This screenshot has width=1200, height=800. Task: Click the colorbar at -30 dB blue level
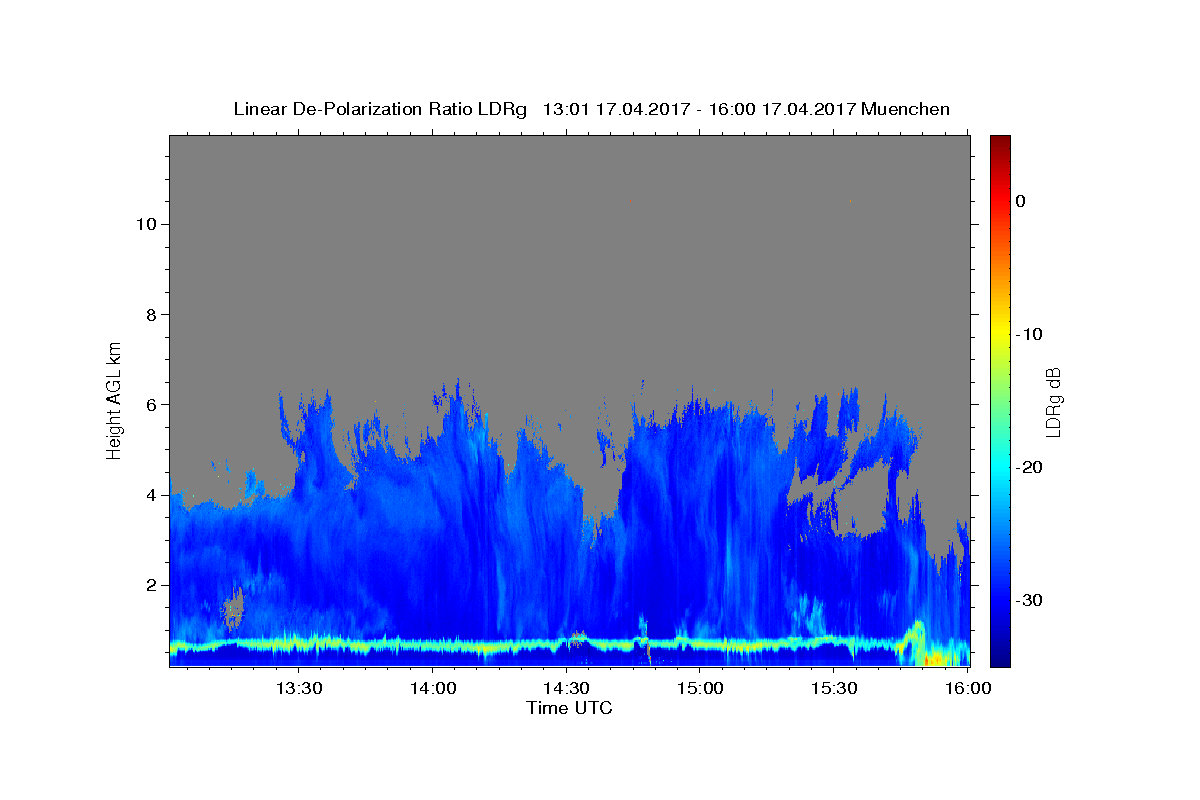[1000, 600]
